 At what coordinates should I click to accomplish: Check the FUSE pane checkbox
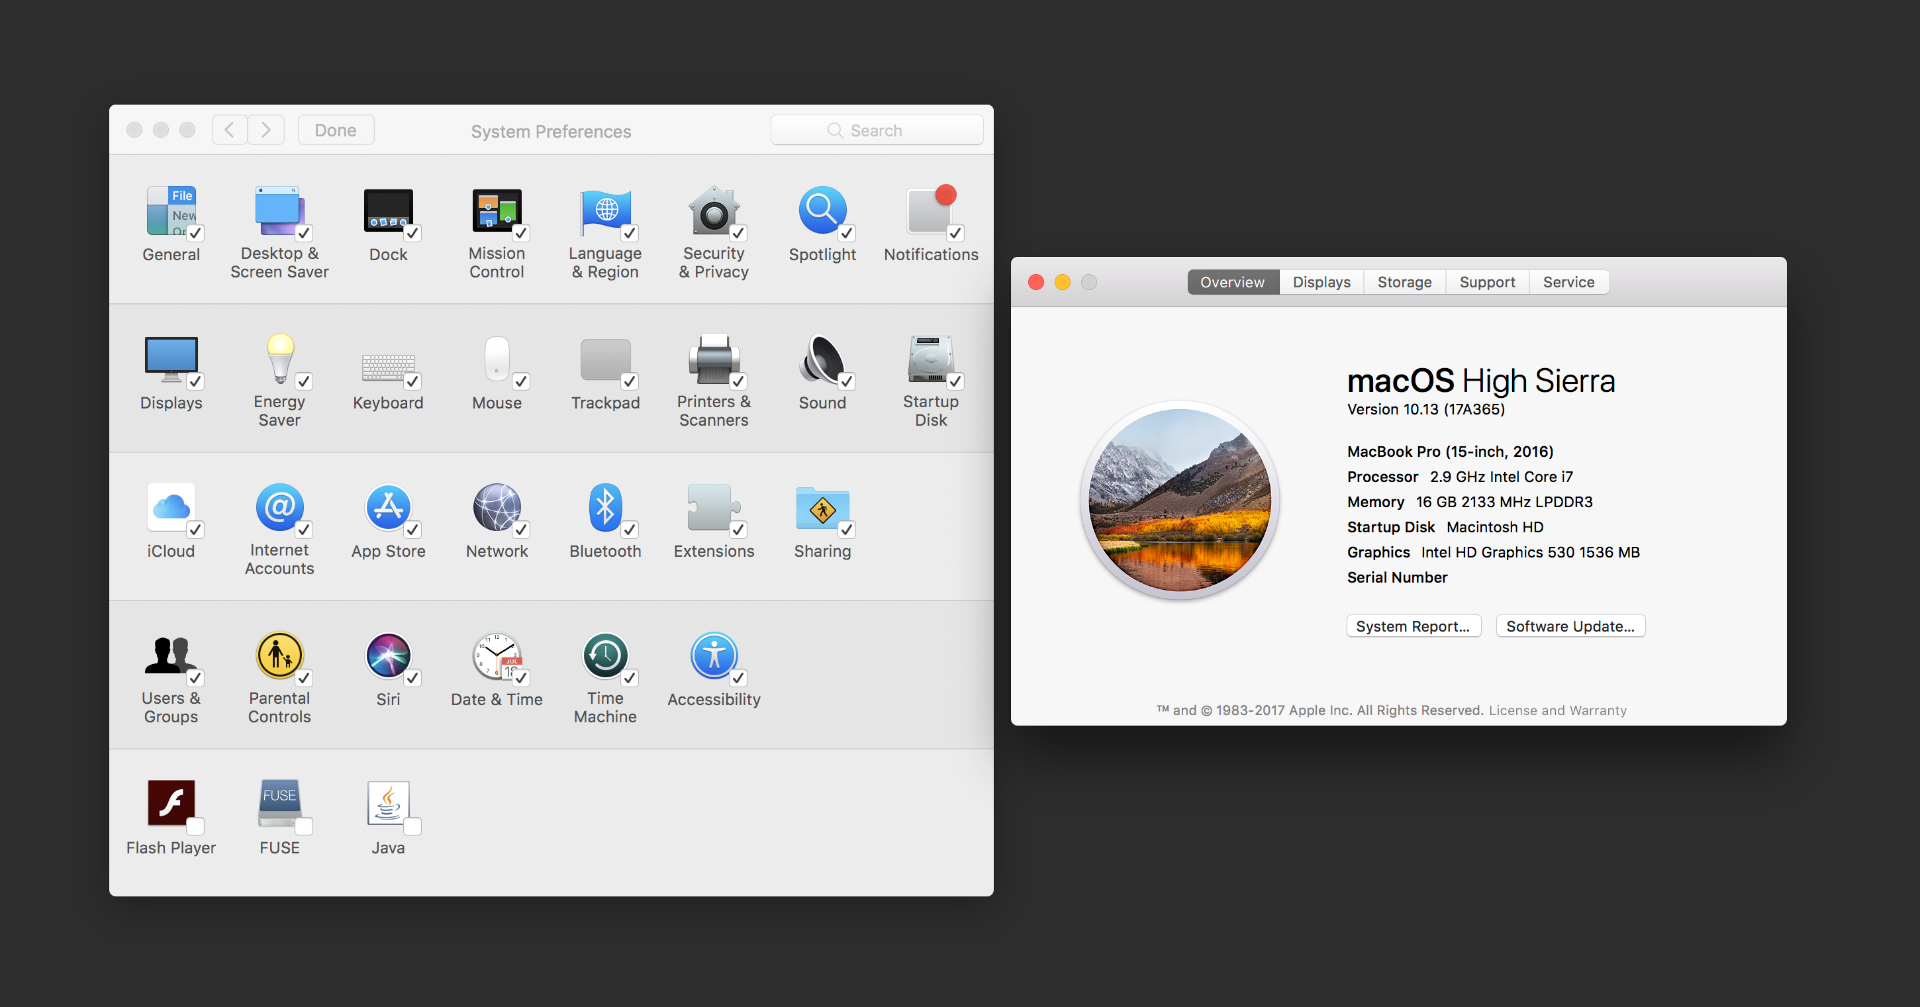(x=304, y=826)
